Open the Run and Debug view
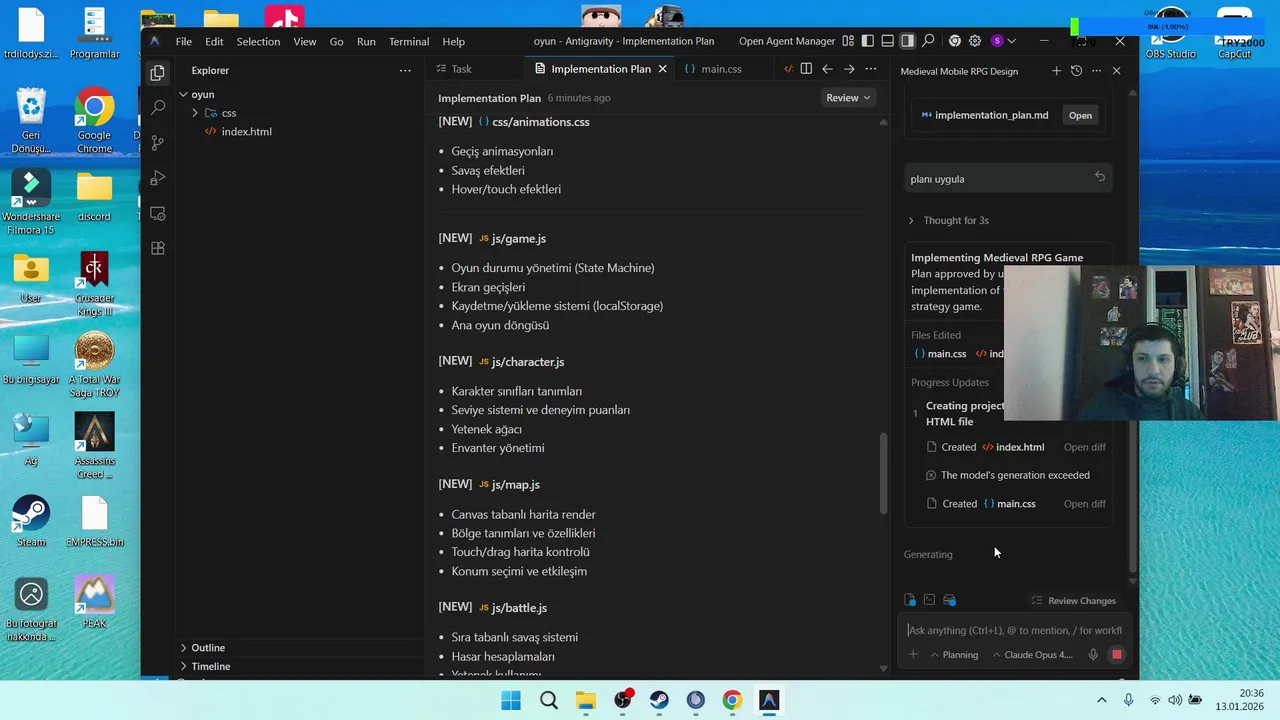 pos(157,178)
